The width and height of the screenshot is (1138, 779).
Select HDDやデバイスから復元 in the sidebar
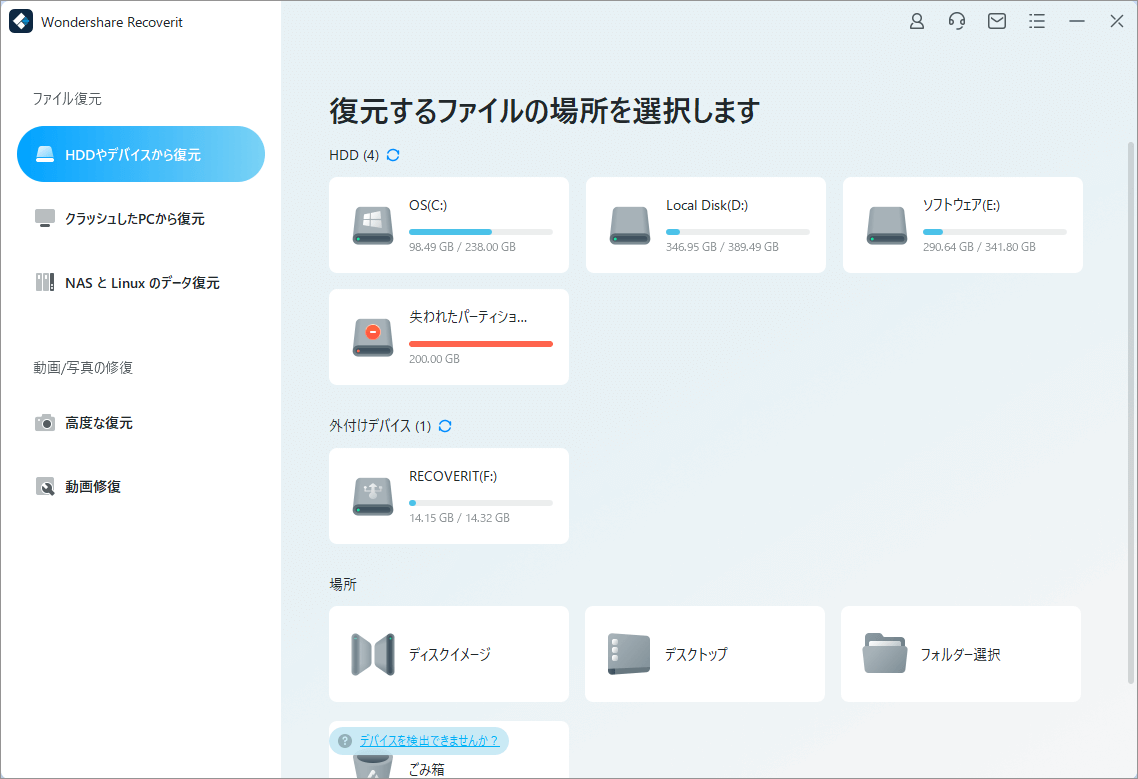click(141, 154)
